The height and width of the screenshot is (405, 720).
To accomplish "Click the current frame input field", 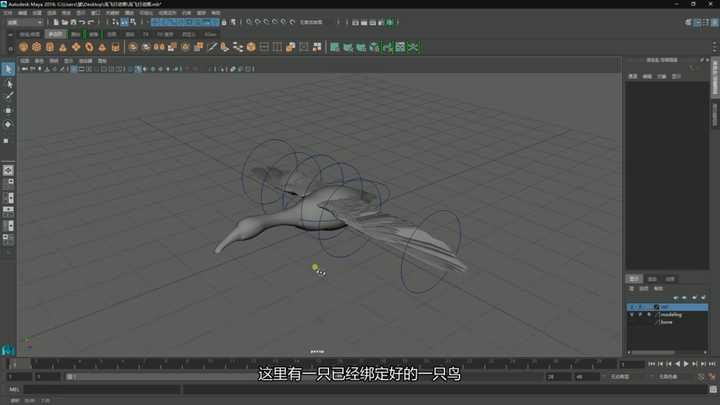I will coord(632,364).
